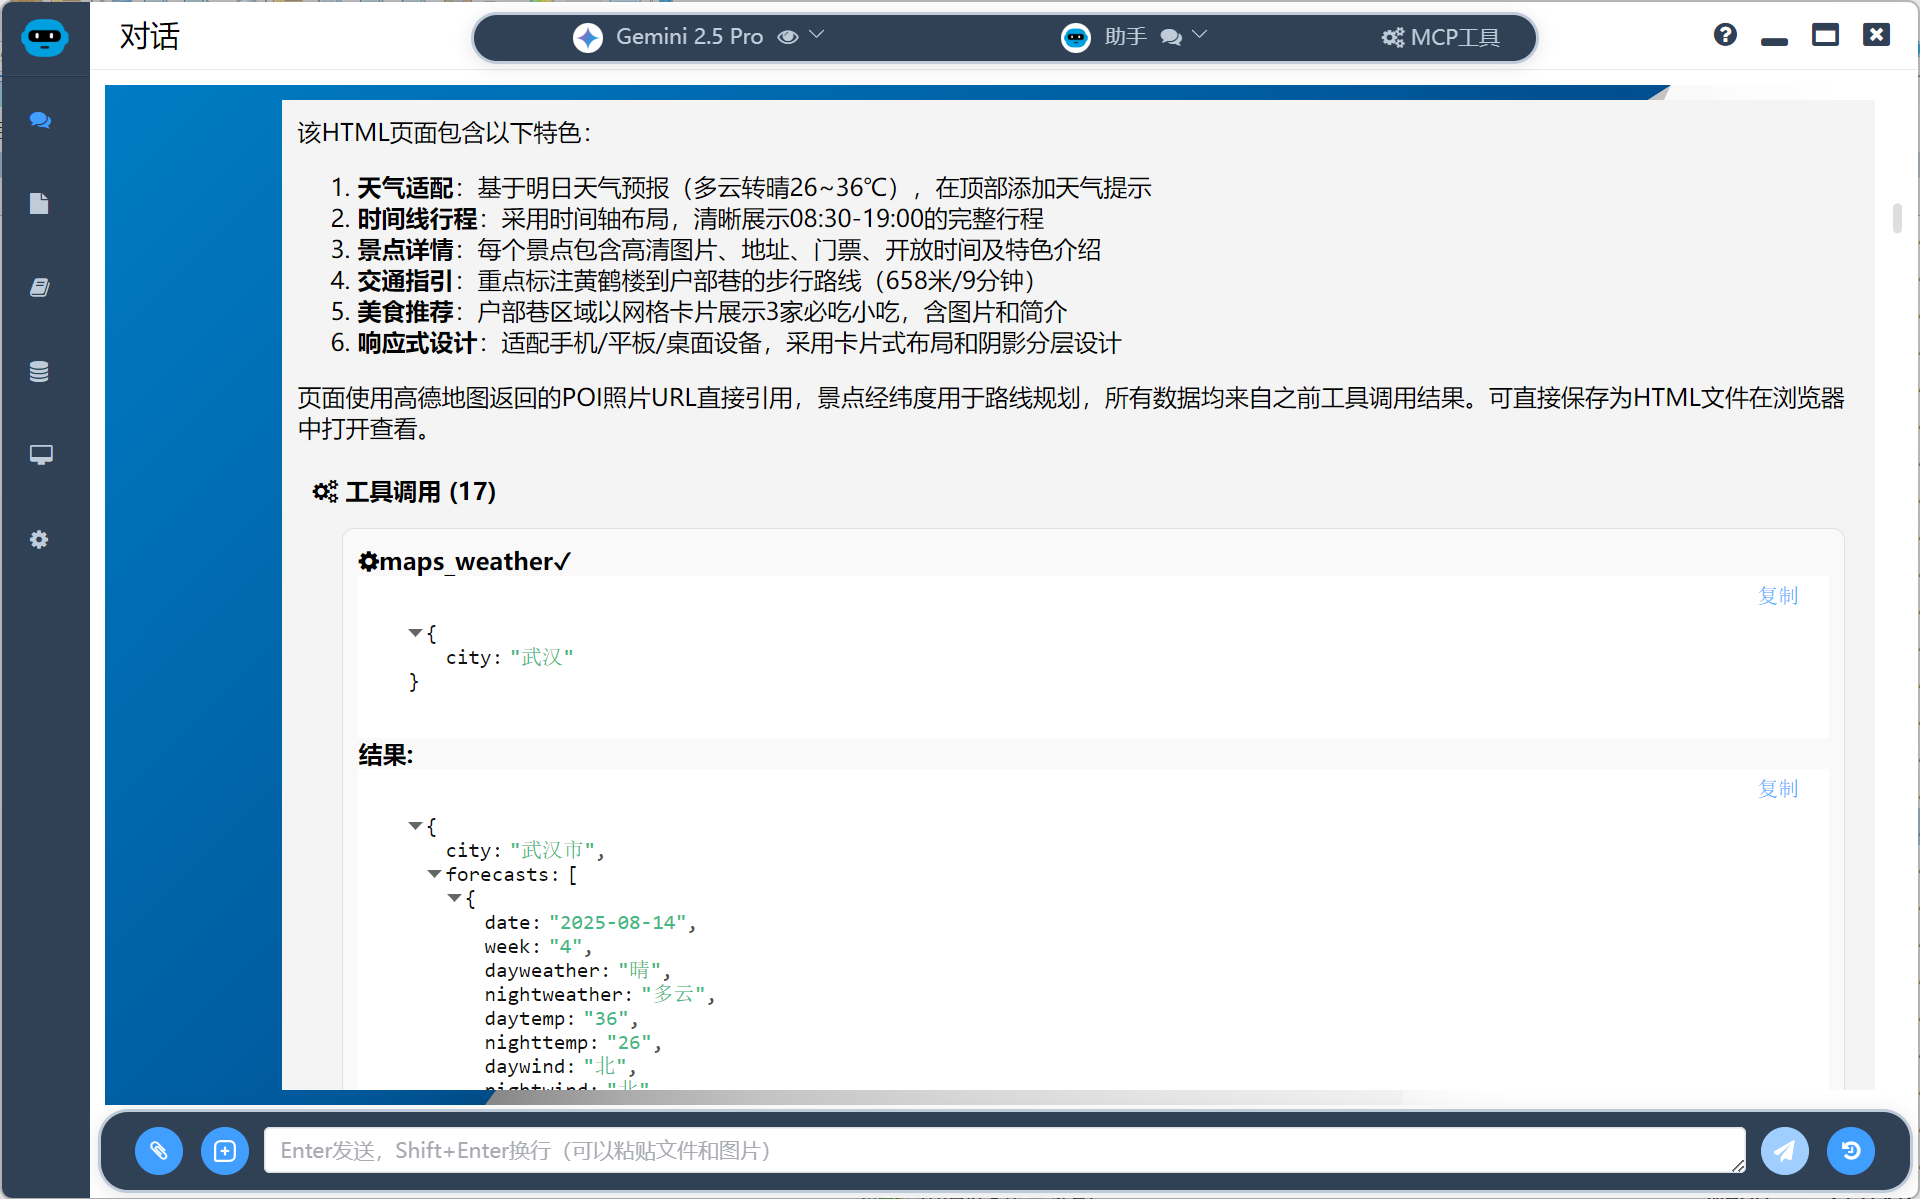Open the document page icon in the sidebar
The height and width of the screenshot is (1199, 1920).
[40, 204]
